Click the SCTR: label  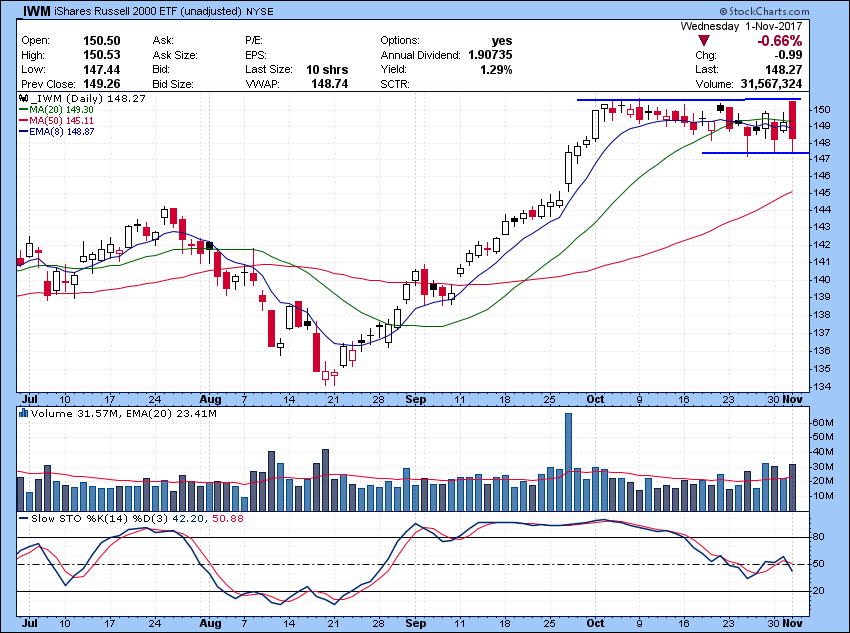pyautogui.click(x=395, y=84)
